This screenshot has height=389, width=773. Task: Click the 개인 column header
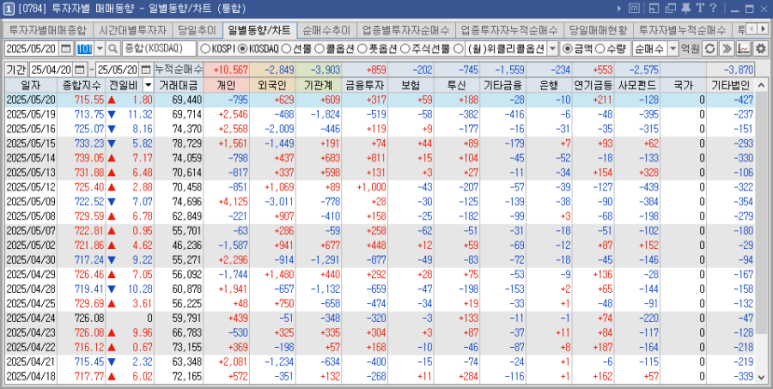[226, 85]
